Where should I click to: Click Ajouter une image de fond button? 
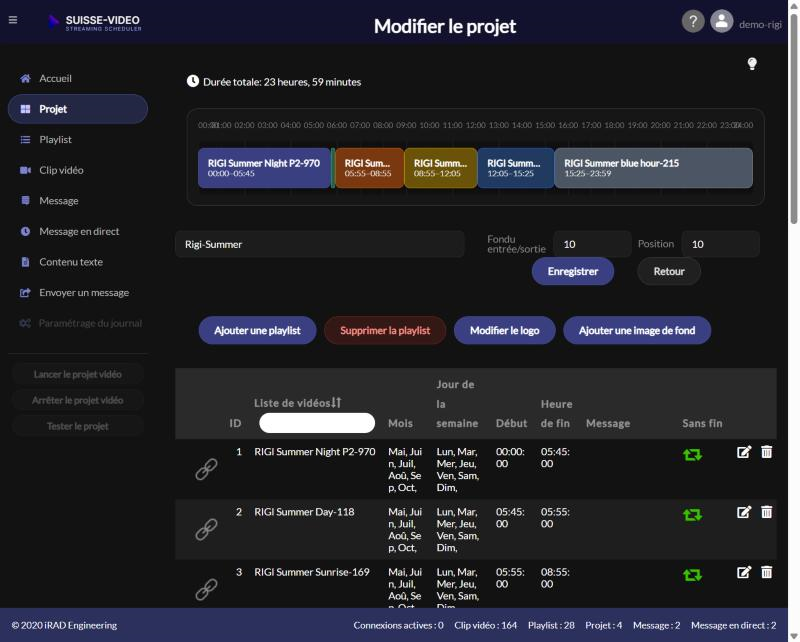(x=637, y=331)
